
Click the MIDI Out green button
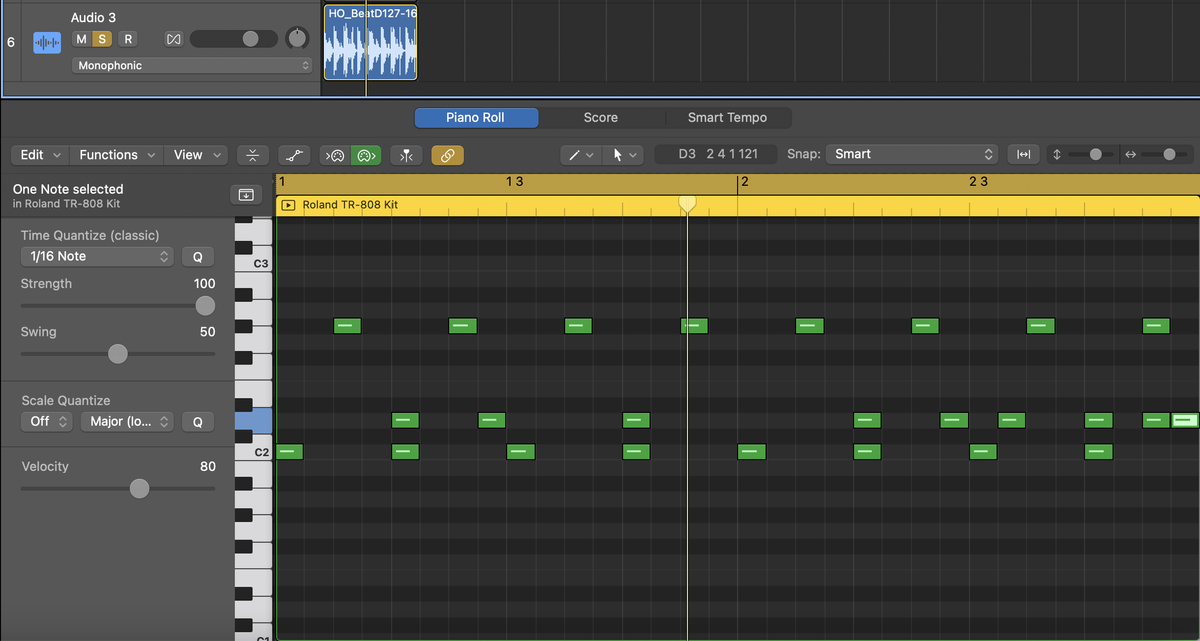click(366, 155)
